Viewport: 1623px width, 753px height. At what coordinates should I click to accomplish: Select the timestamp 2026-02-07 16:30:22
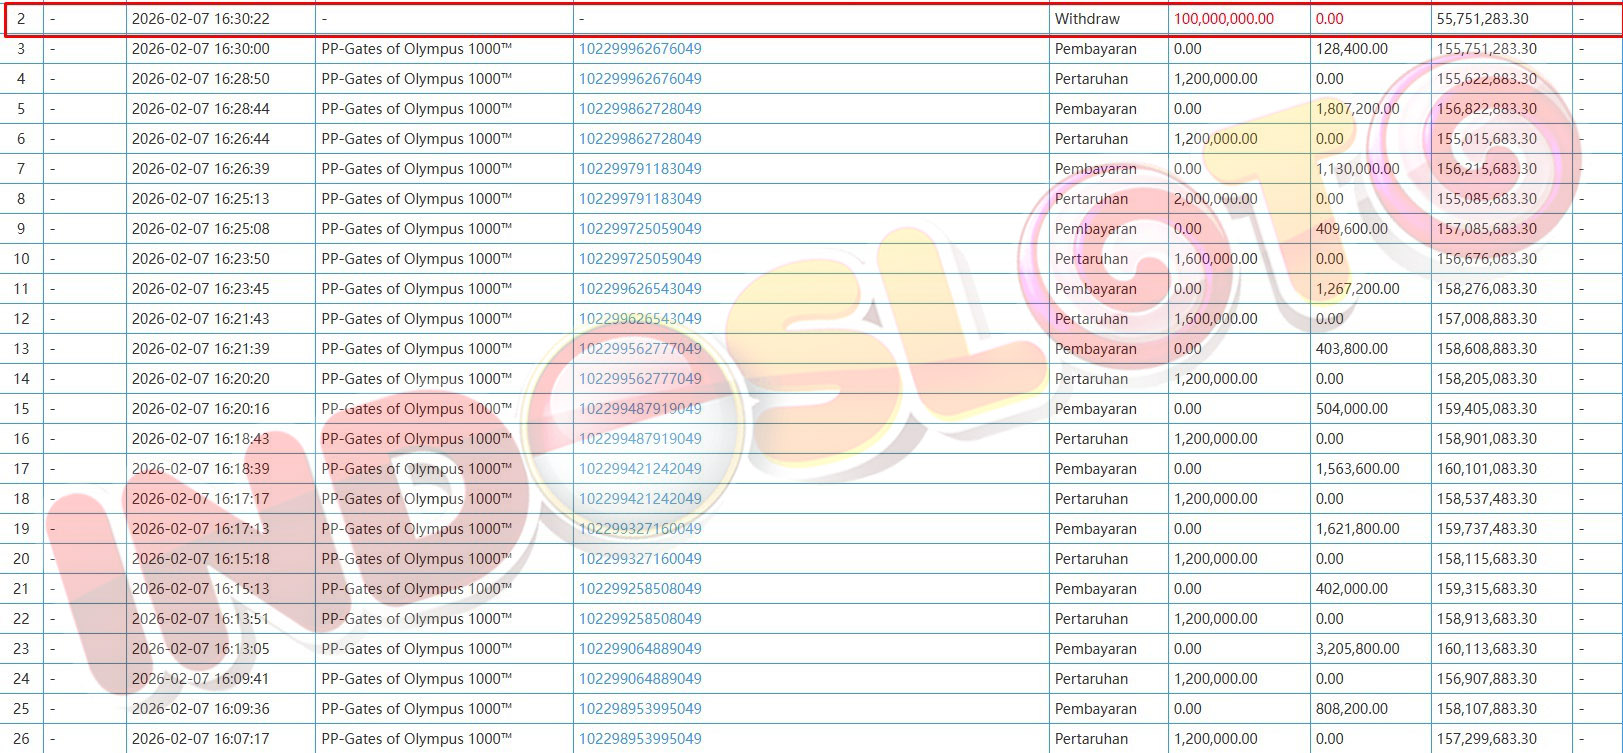click(x=201, y=19)
